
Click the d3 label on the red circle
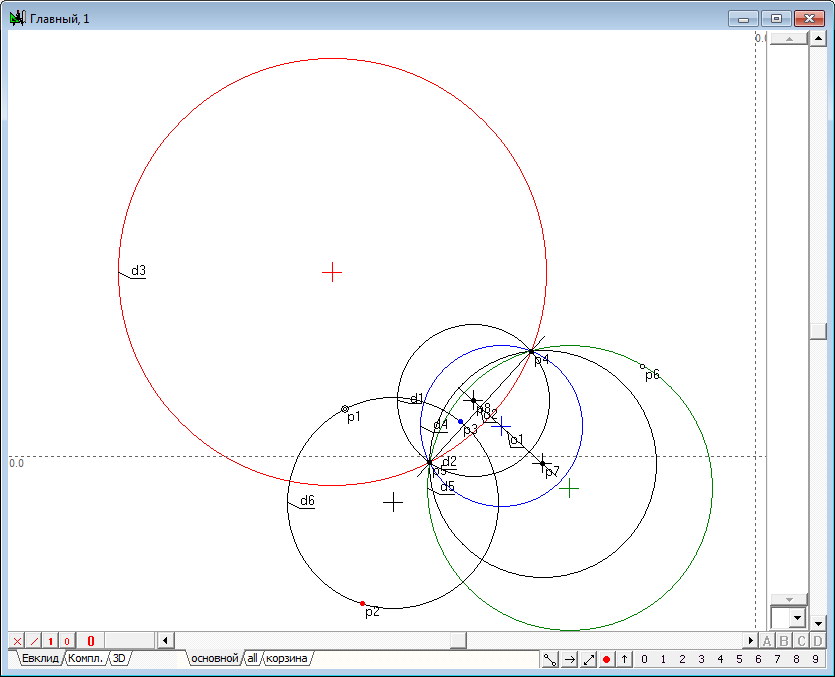click(138, 271)
